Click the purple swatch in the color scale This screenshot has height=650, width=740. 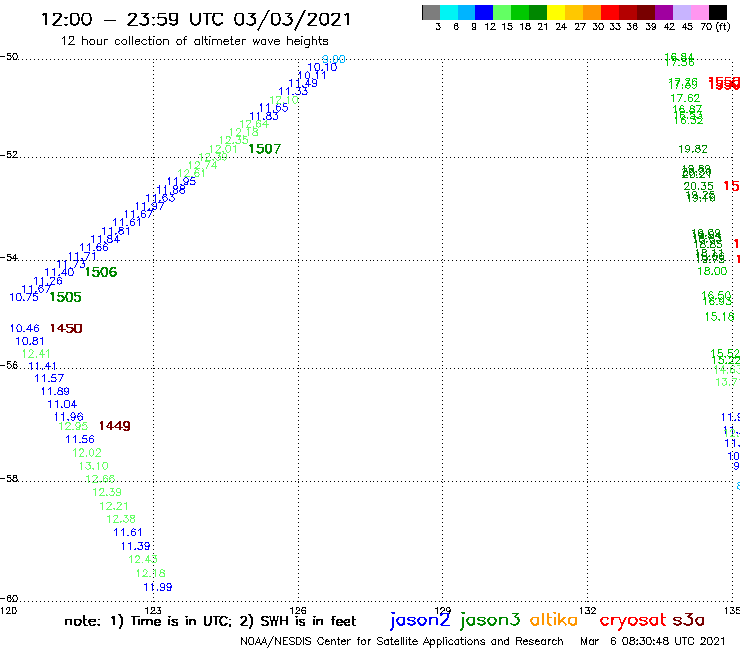[x=664, y=12]
